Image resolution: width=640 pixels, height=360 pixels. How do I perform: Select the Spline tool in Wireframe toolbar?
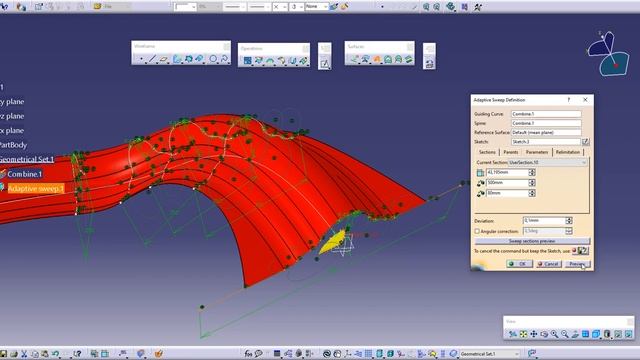(x=224, y=60)
